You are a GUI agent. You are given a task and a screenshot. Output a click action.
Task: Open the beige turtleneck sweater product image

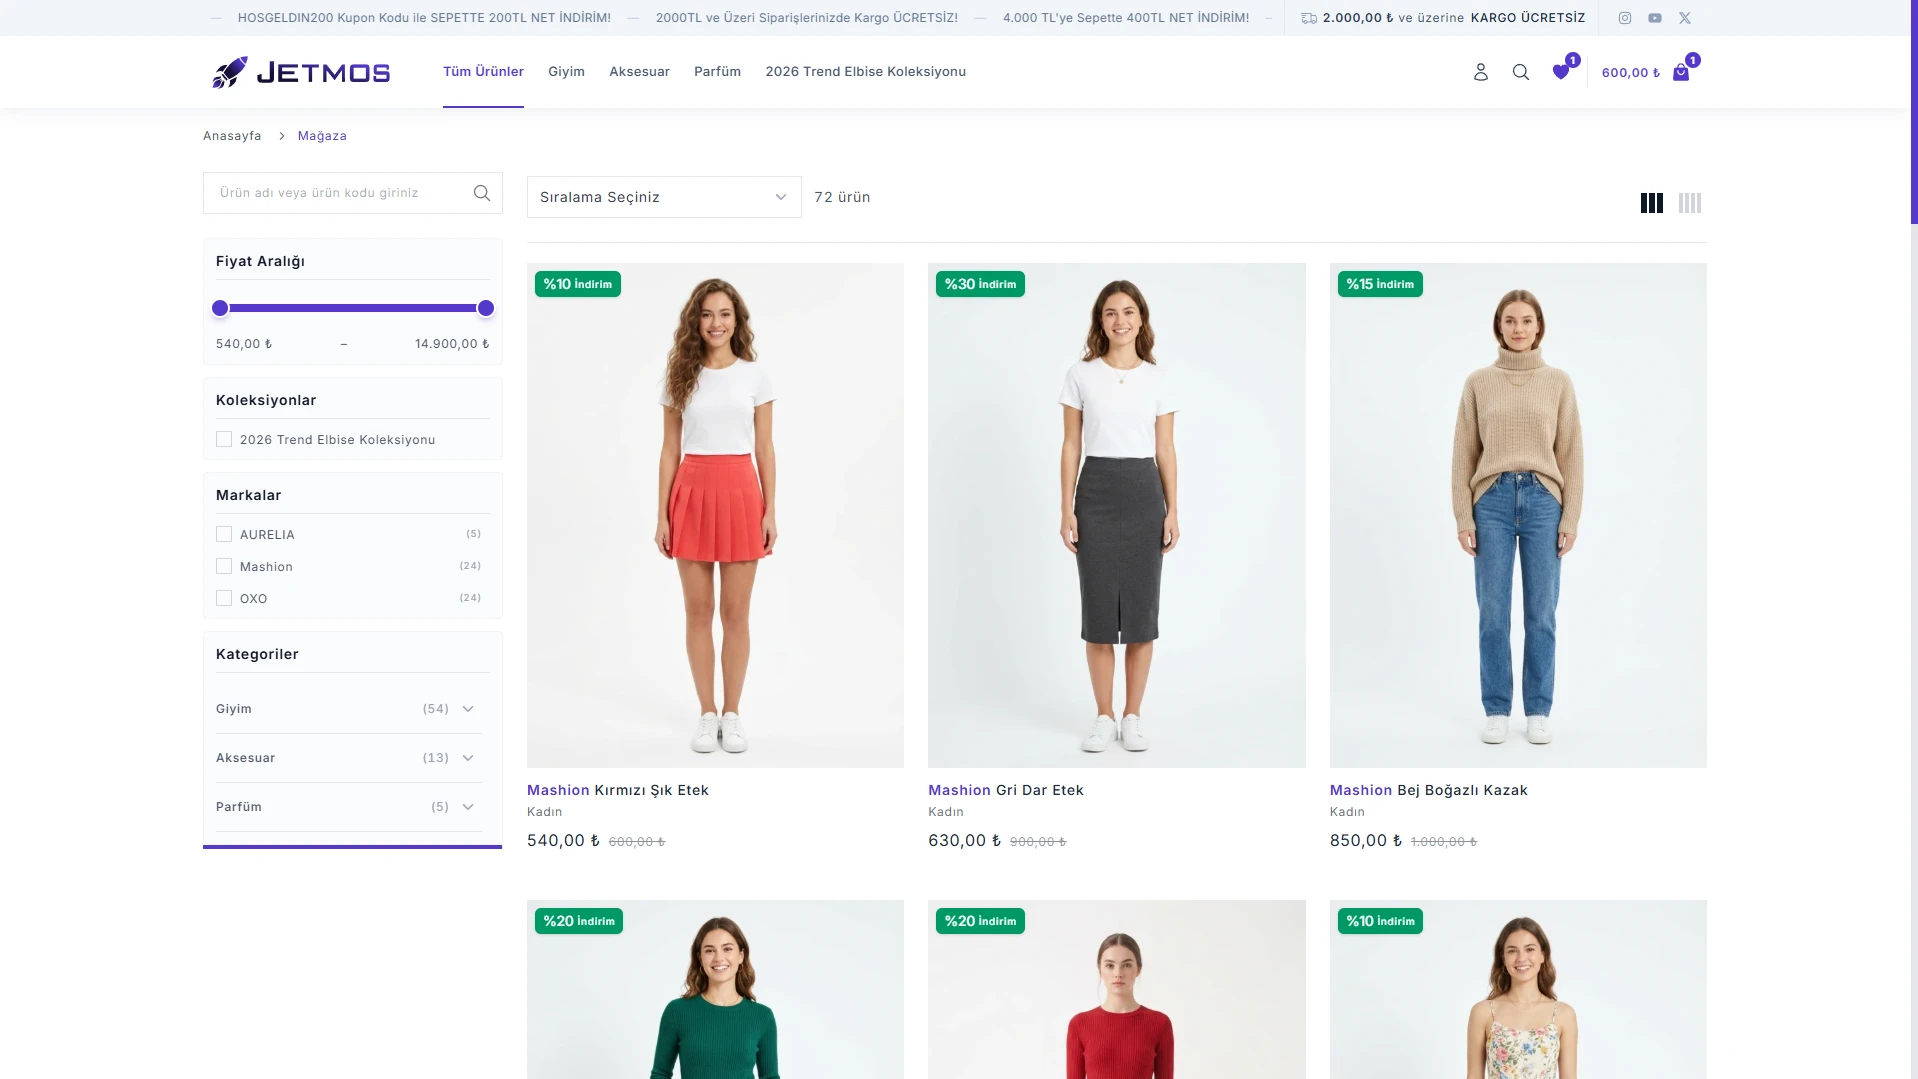tap(1518, 515)
